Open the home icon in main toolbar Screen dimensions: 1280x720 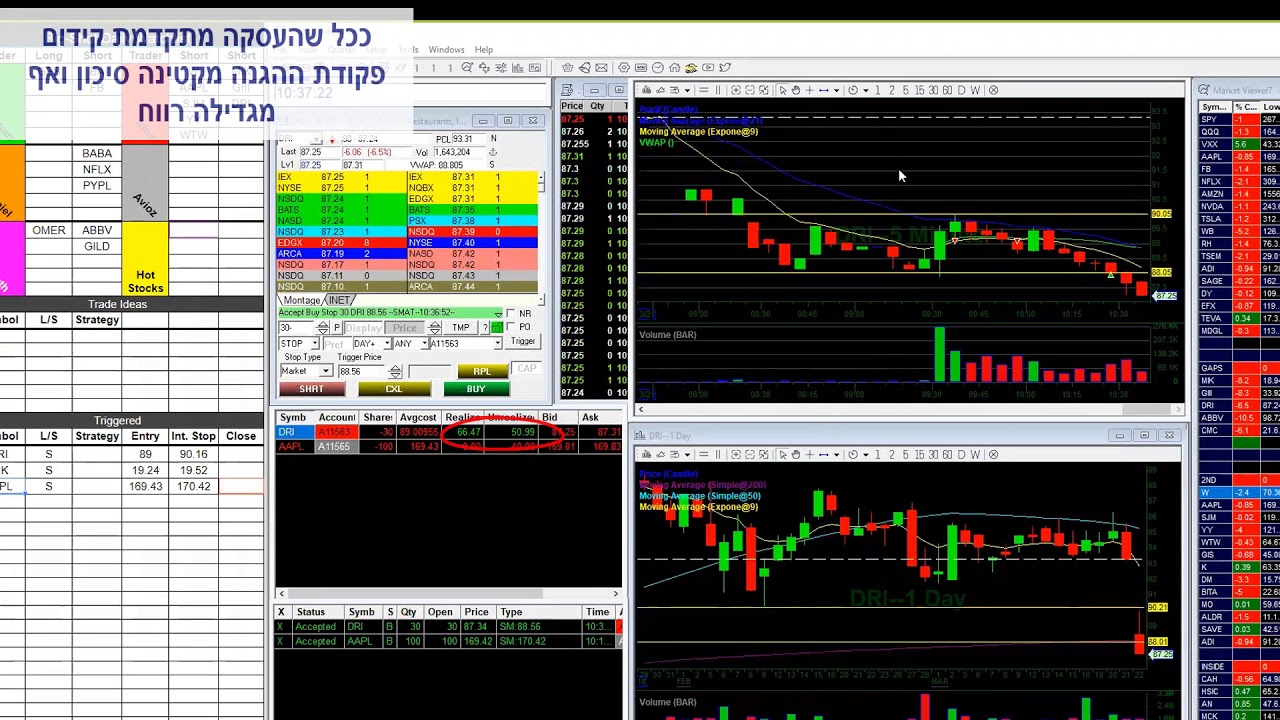click(674, 67)
